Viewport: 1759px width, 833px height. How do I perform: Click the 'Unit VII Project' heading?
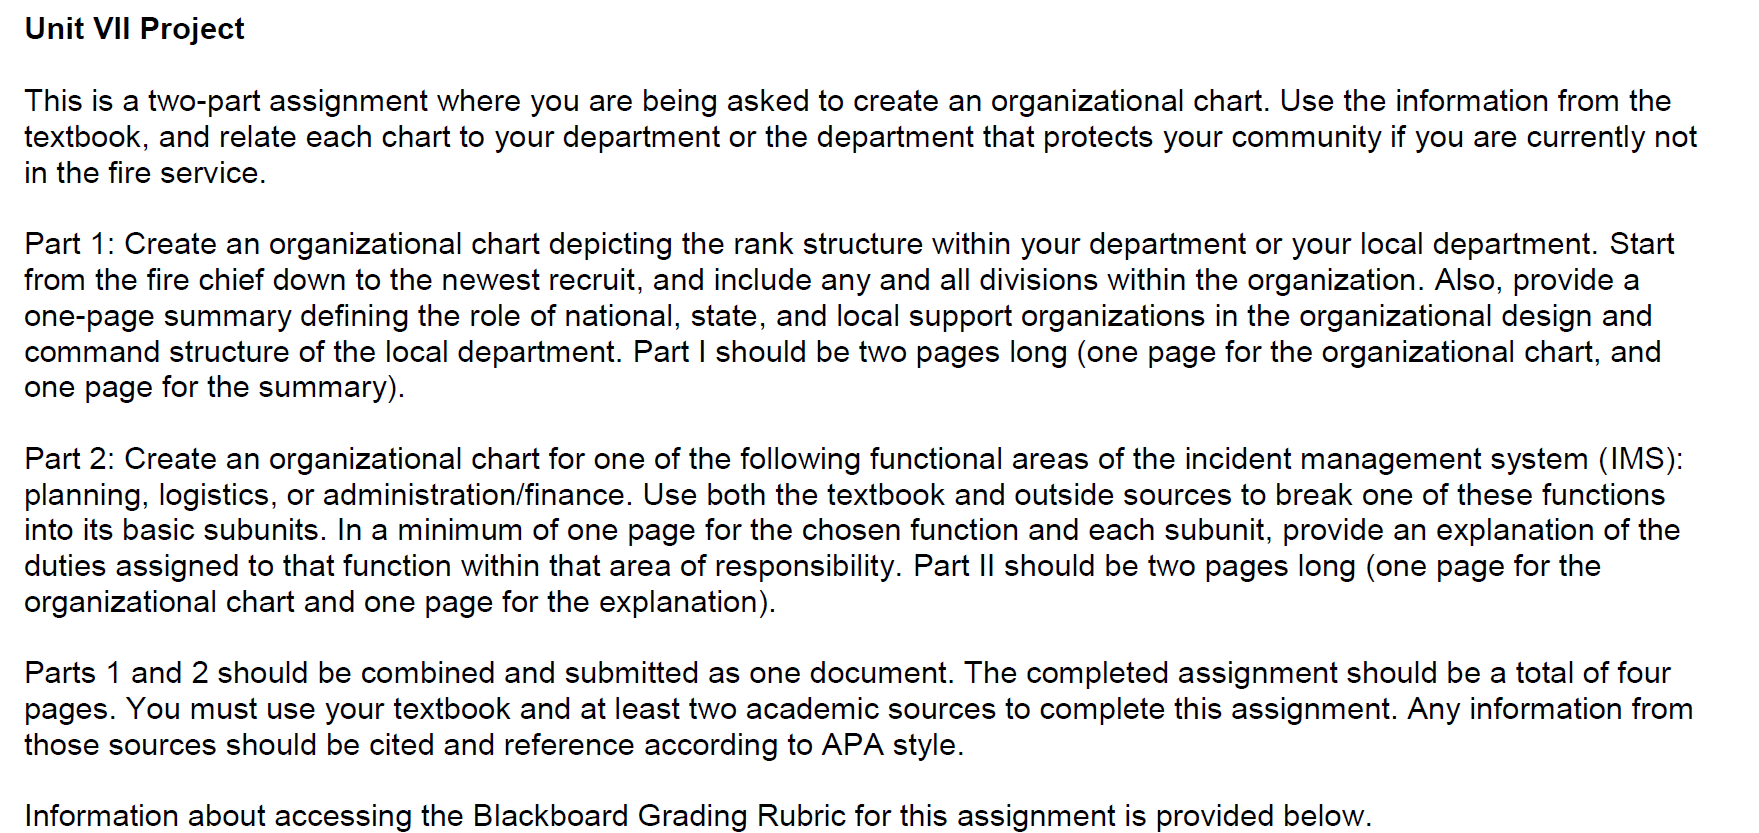134,29
